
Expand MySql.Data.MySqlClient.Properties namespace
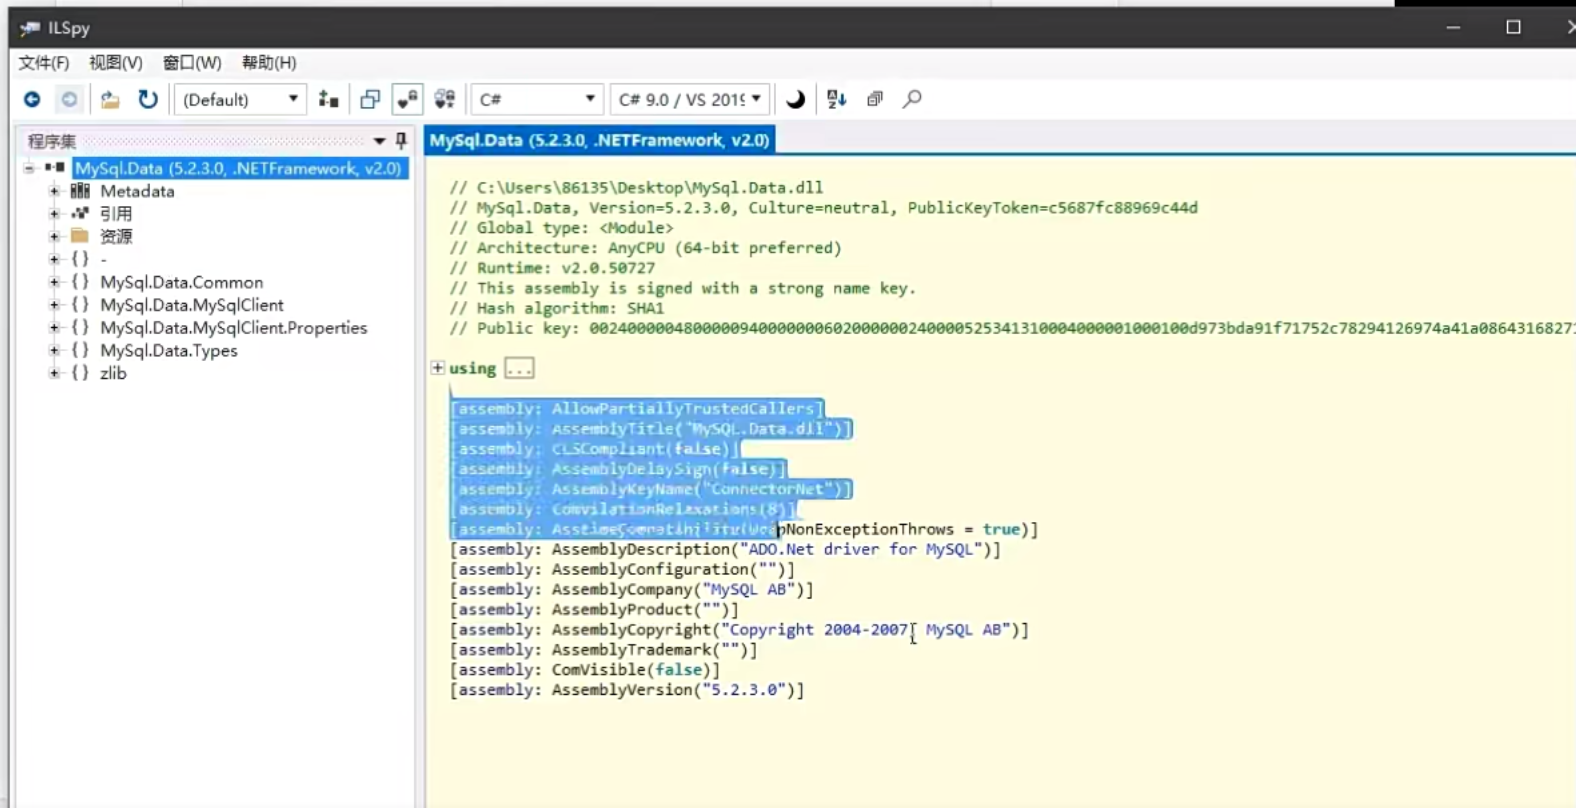pos(55,328)
